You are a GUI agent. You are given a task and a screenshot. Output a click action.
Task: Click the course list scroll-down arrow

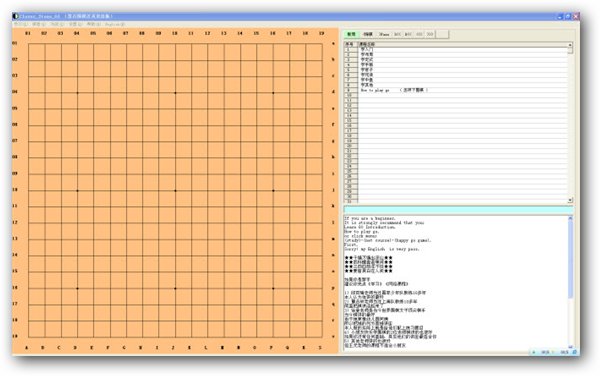coord(570,200)
